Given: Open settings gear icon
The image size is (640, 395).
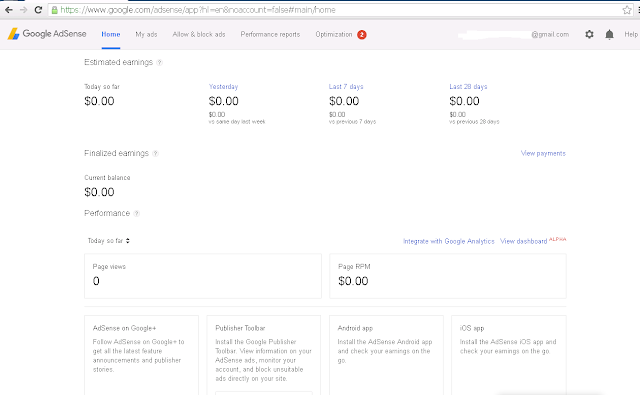Looking at the screenshot, I should click(x=589, y=34).
